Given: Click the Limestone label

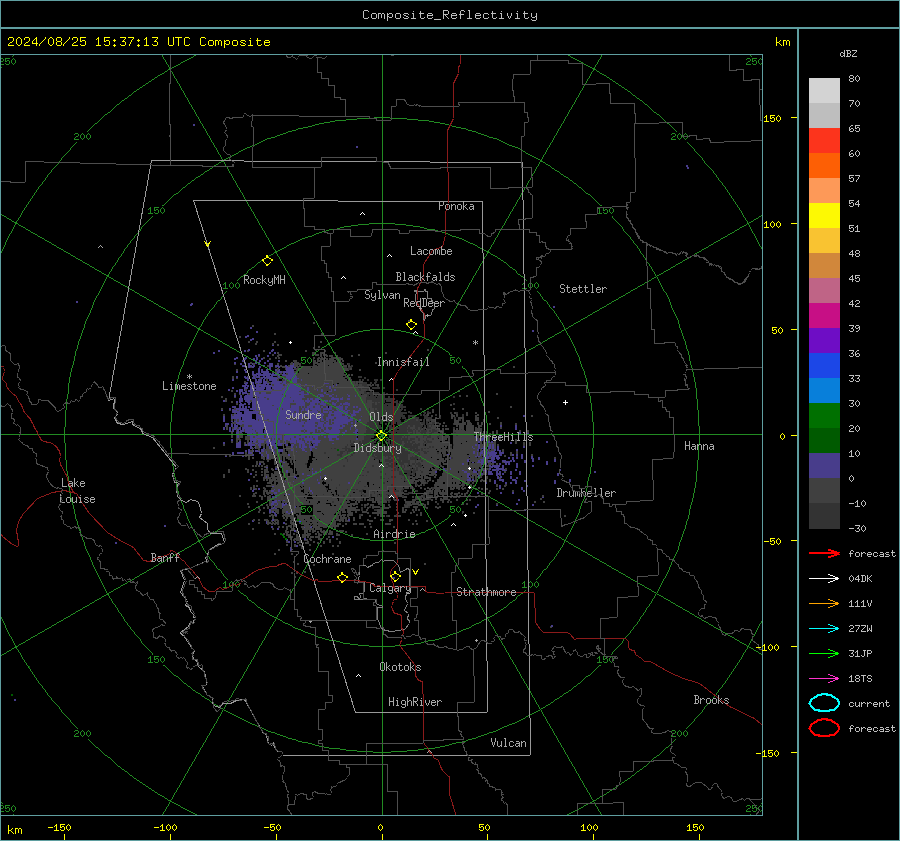Looking at the screenshot, I should [189, 386].
